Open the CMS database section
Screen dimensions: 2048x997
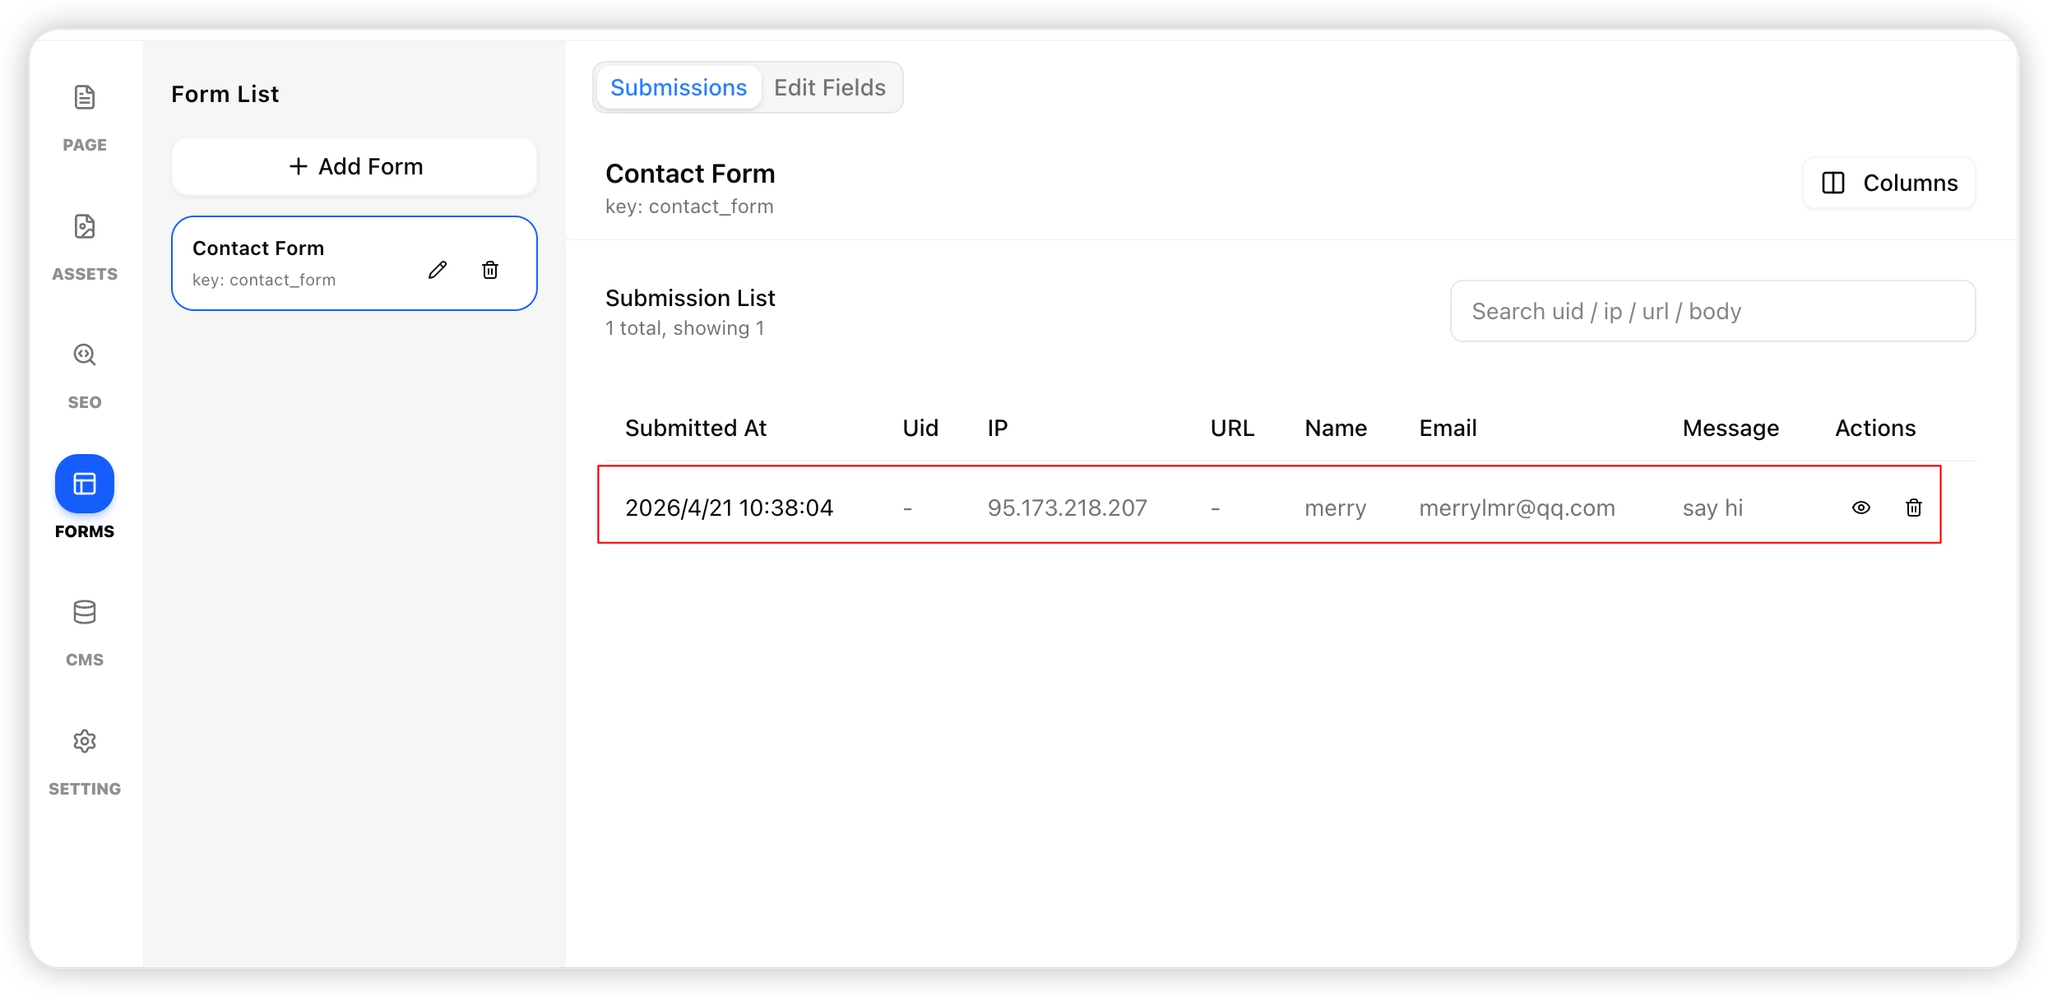point(85,613)
